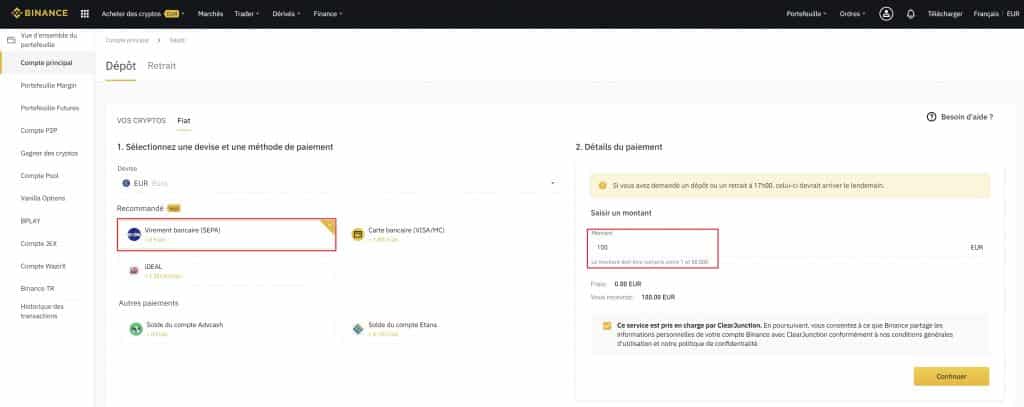This screenshot has width=1024, height=407.
Task: Select Solde du compte Advcash option
Action: 227,329
